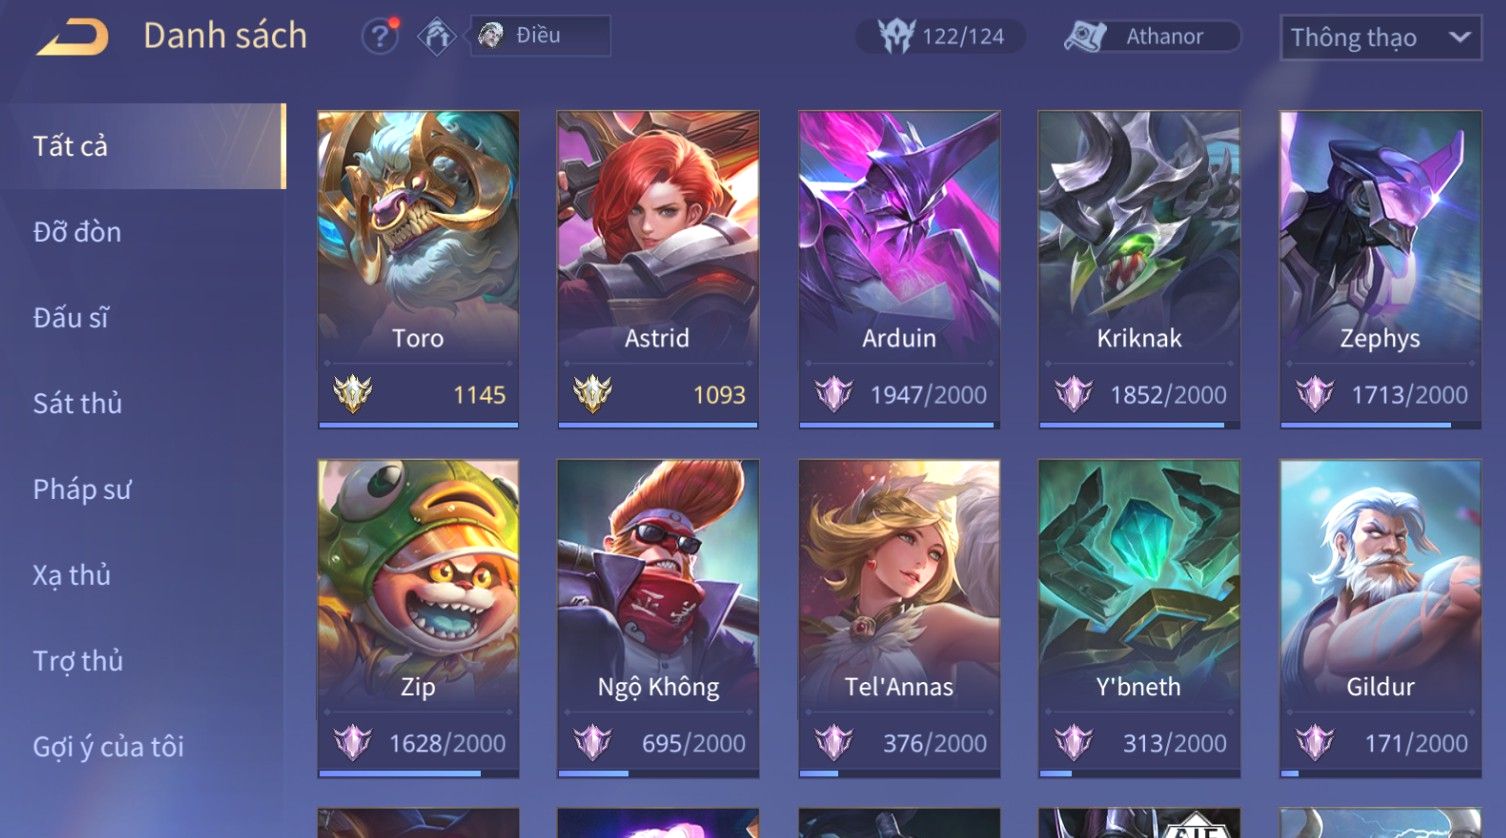Click the hero count crown icon 122/124

(896, 37)
